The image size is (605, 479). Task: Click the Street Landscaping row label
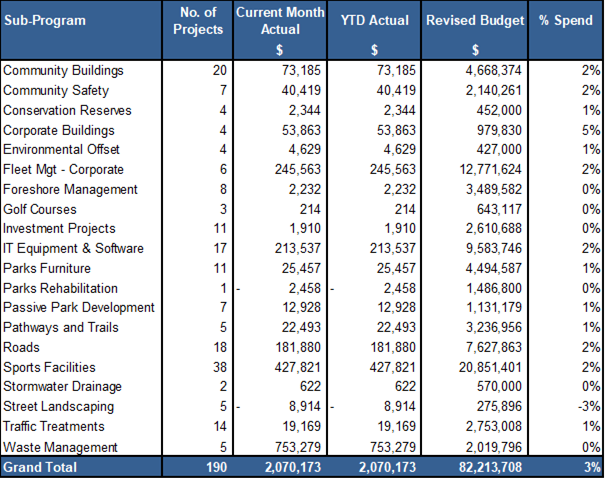tap(58, 406)
